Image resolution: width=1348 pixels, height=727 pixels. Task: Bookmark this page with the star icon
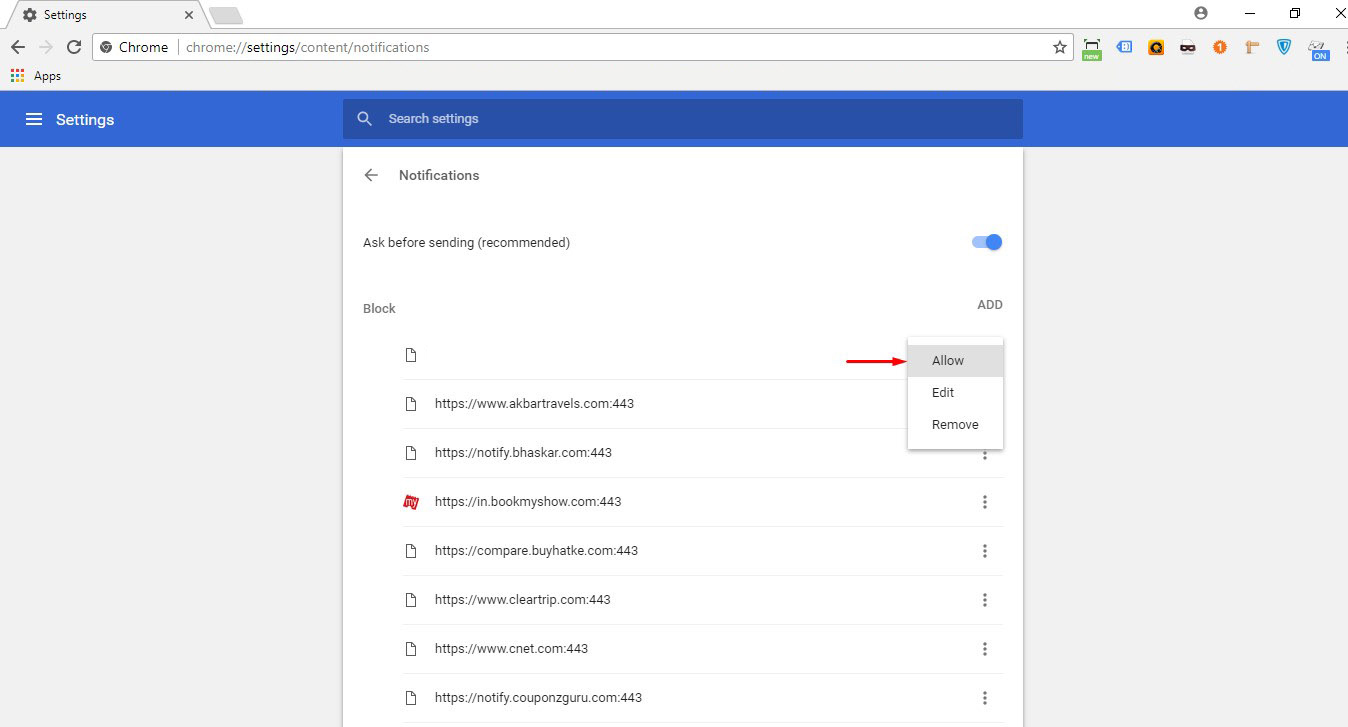(1059, 47)
